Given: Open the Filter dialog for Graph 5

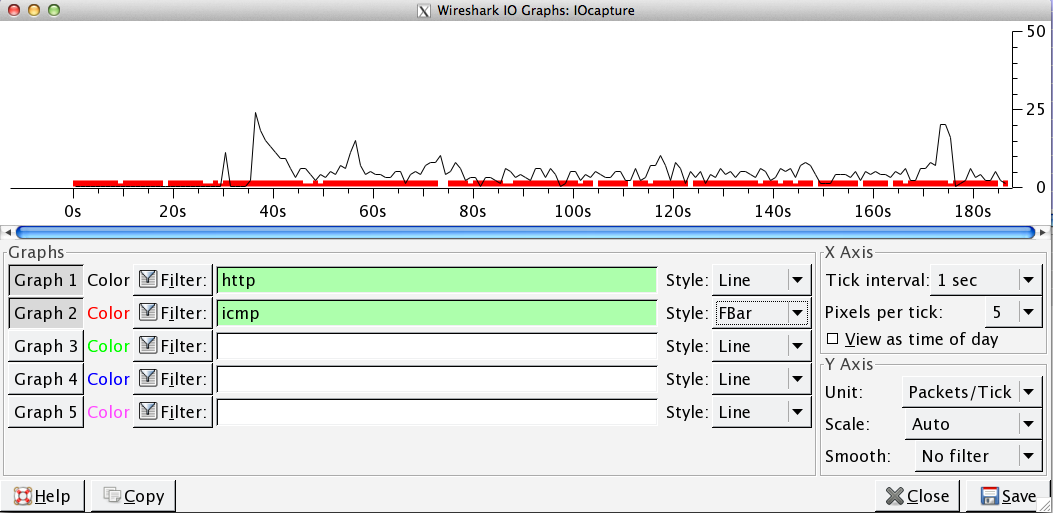Looking at the screenshot, I should tap(173, 412).
